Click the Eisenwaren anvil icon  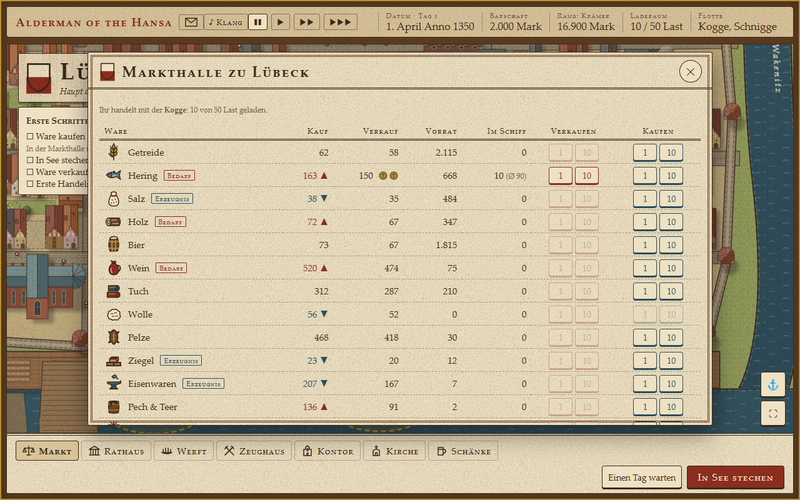(114, 383)
